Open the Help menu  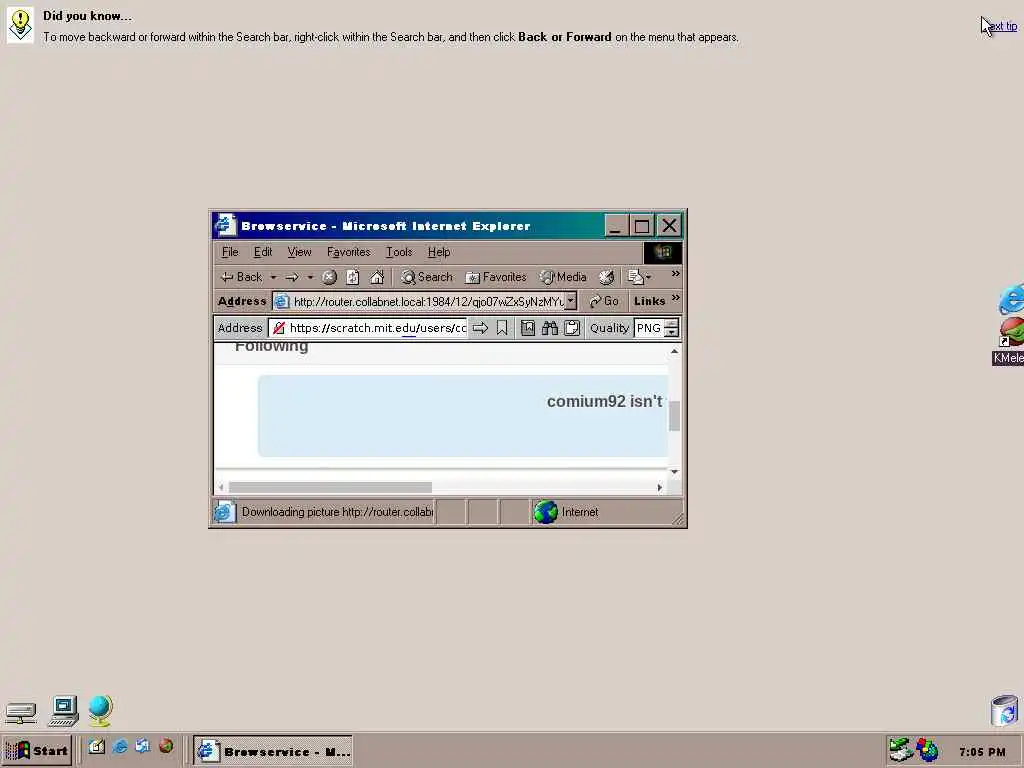click(439, 252)
